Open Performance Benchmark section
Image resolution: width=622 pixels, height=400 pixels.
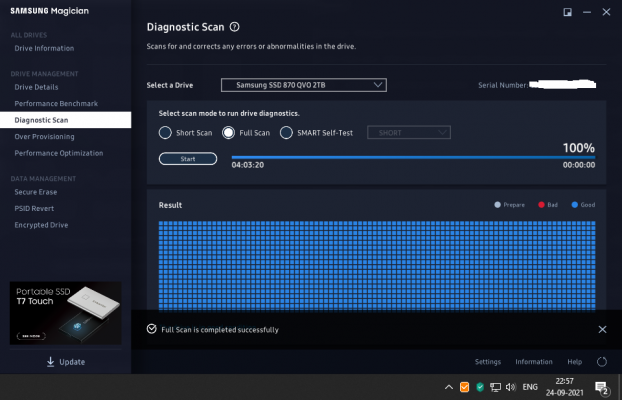56,104
